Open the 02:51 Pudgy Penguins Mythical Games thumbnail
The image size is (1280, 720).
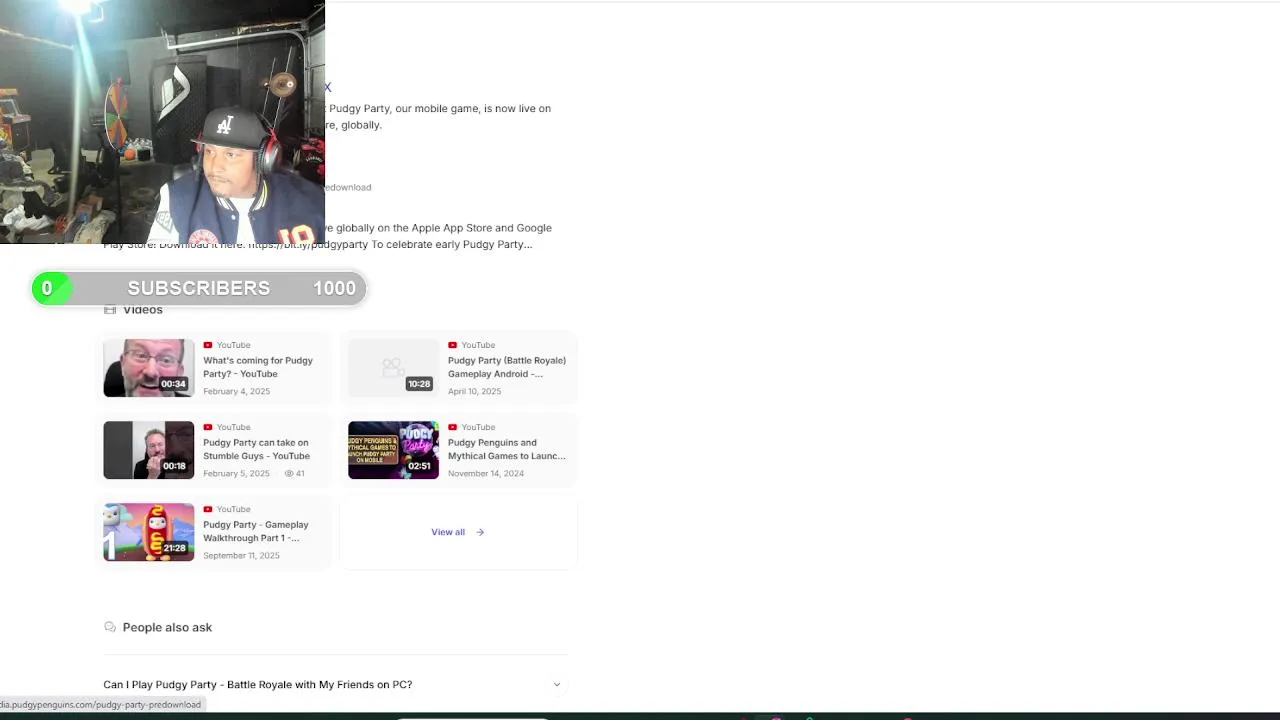tap(393, 450)
